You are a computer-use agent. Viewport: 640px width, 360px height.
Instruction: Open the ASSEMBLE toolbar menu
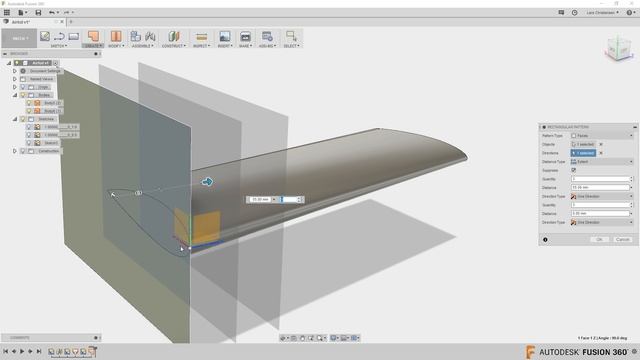tap(143, 46)
